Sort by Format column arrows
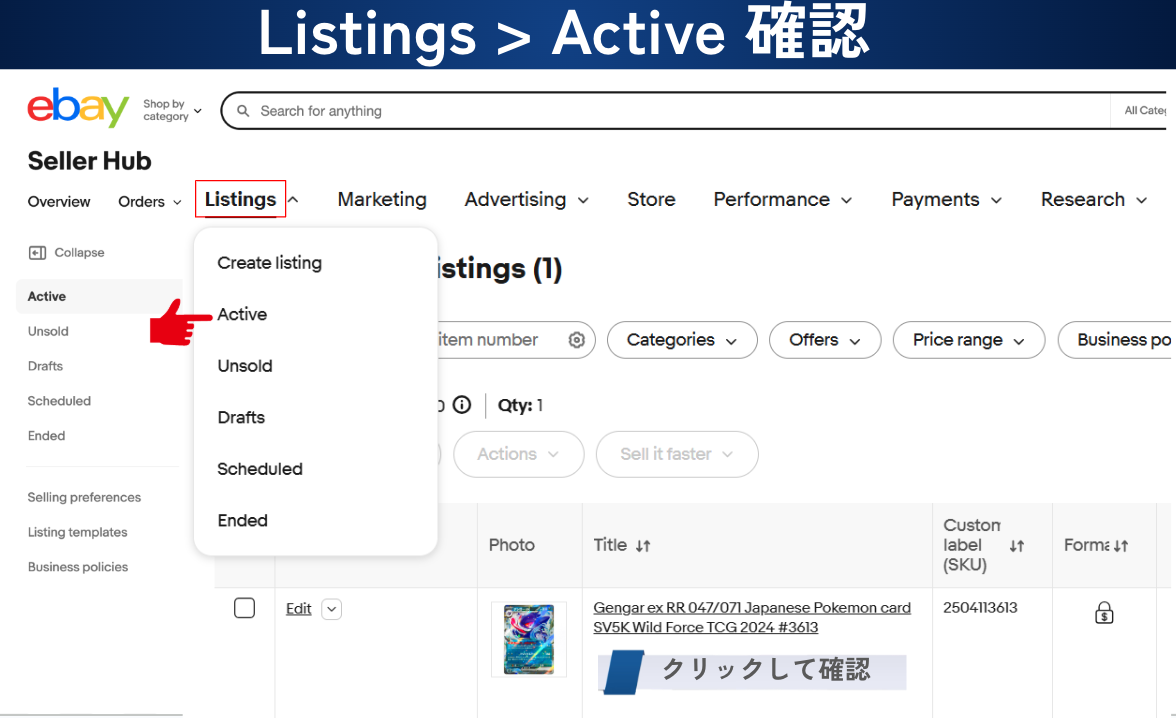Viewport: 1176px width, 718px height. pyautogui.click(x=1120, y=545)
